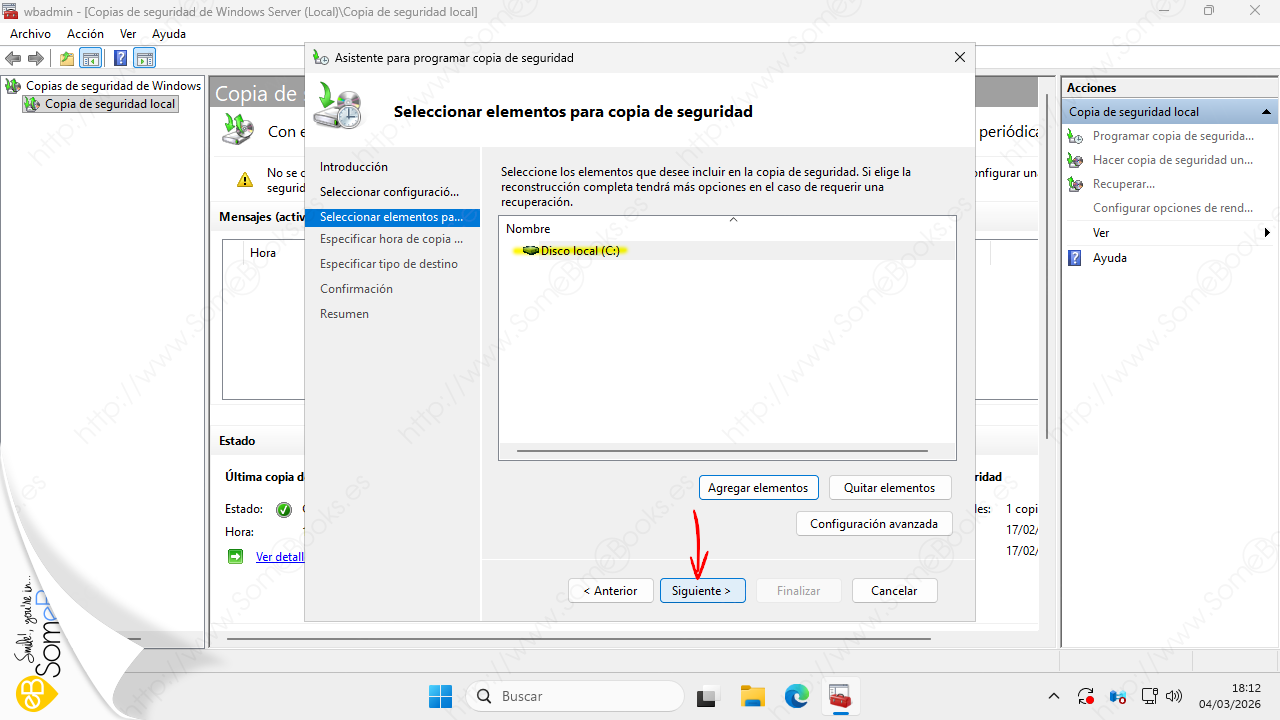Show hidden system tray icons chevron
This screenshot has width=1280, height=720.
[x=1053, y=696]
